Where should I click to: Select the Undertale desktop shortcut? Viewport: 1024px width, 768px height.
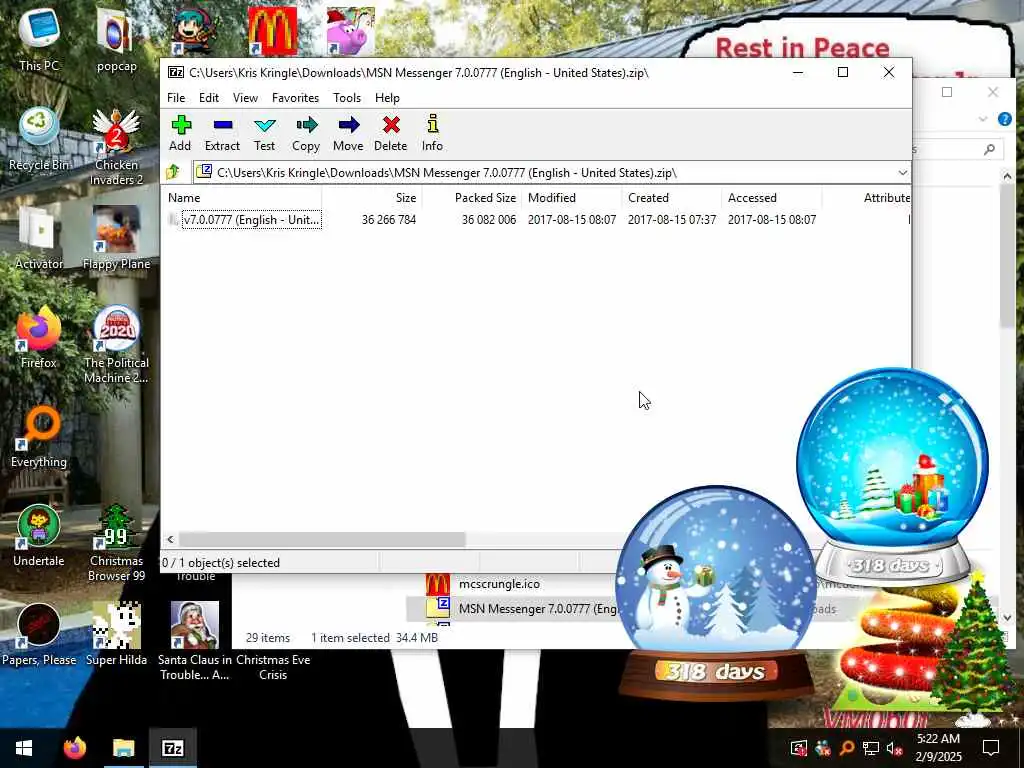pyautogui.click(x=39, y=535)
